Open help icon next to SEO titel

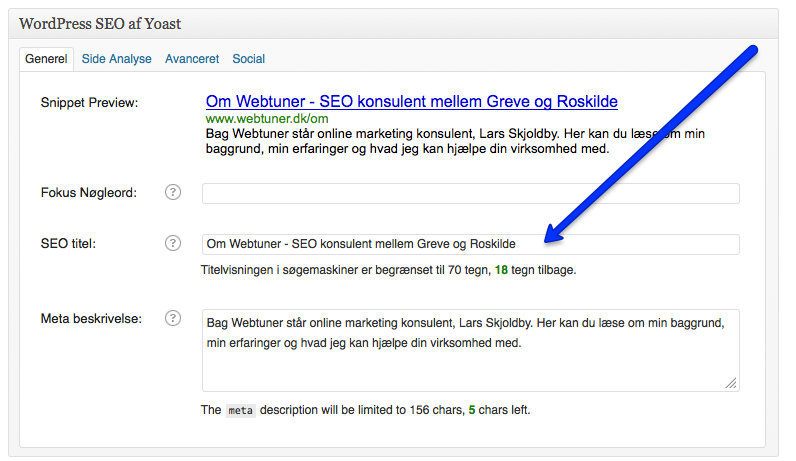[173, 243]
